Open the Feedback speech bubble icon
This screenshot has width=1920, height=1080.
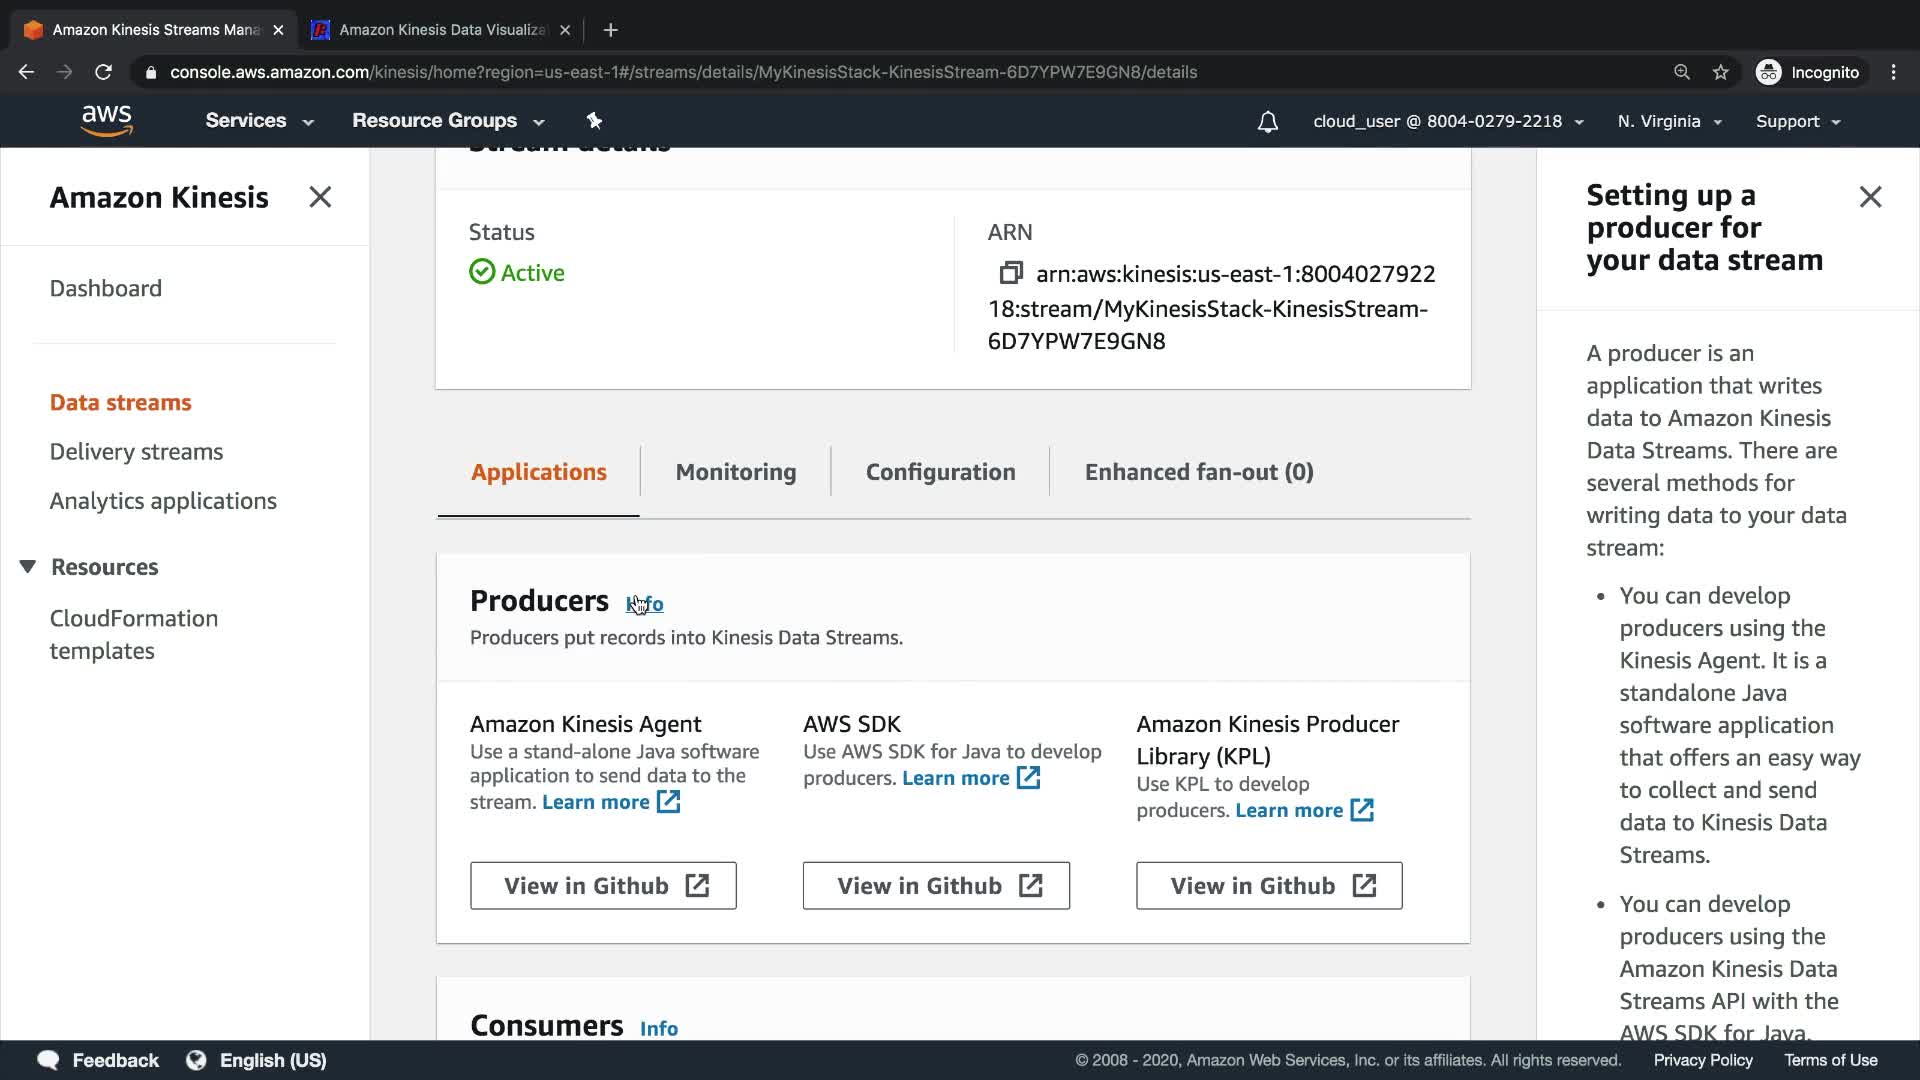[x=48, y=1060]
